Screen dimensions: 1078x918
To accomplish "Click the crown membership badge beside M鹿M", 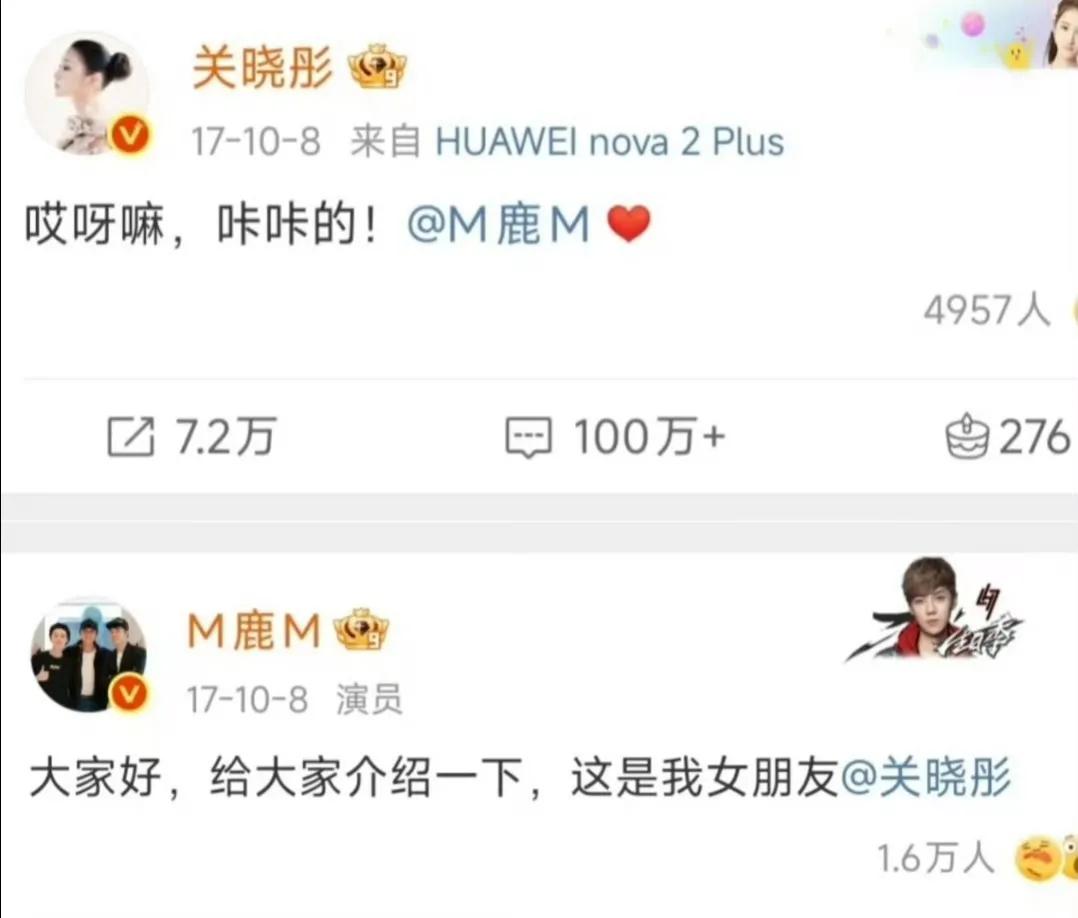I will (x=361, y=629).
